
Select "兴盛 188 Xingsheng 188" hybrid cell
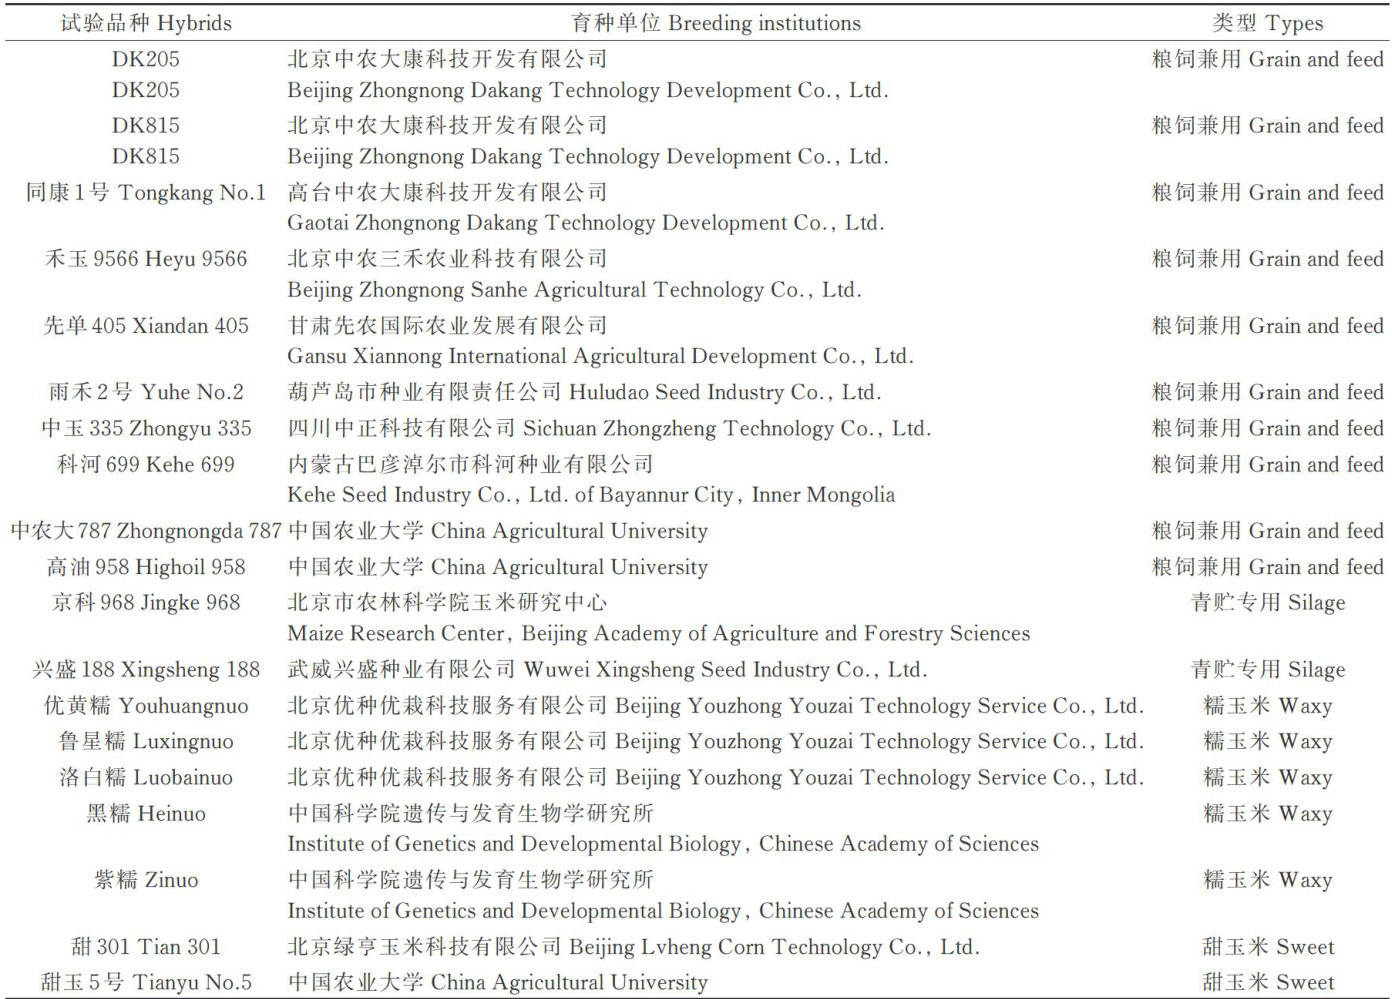[146, 670]
